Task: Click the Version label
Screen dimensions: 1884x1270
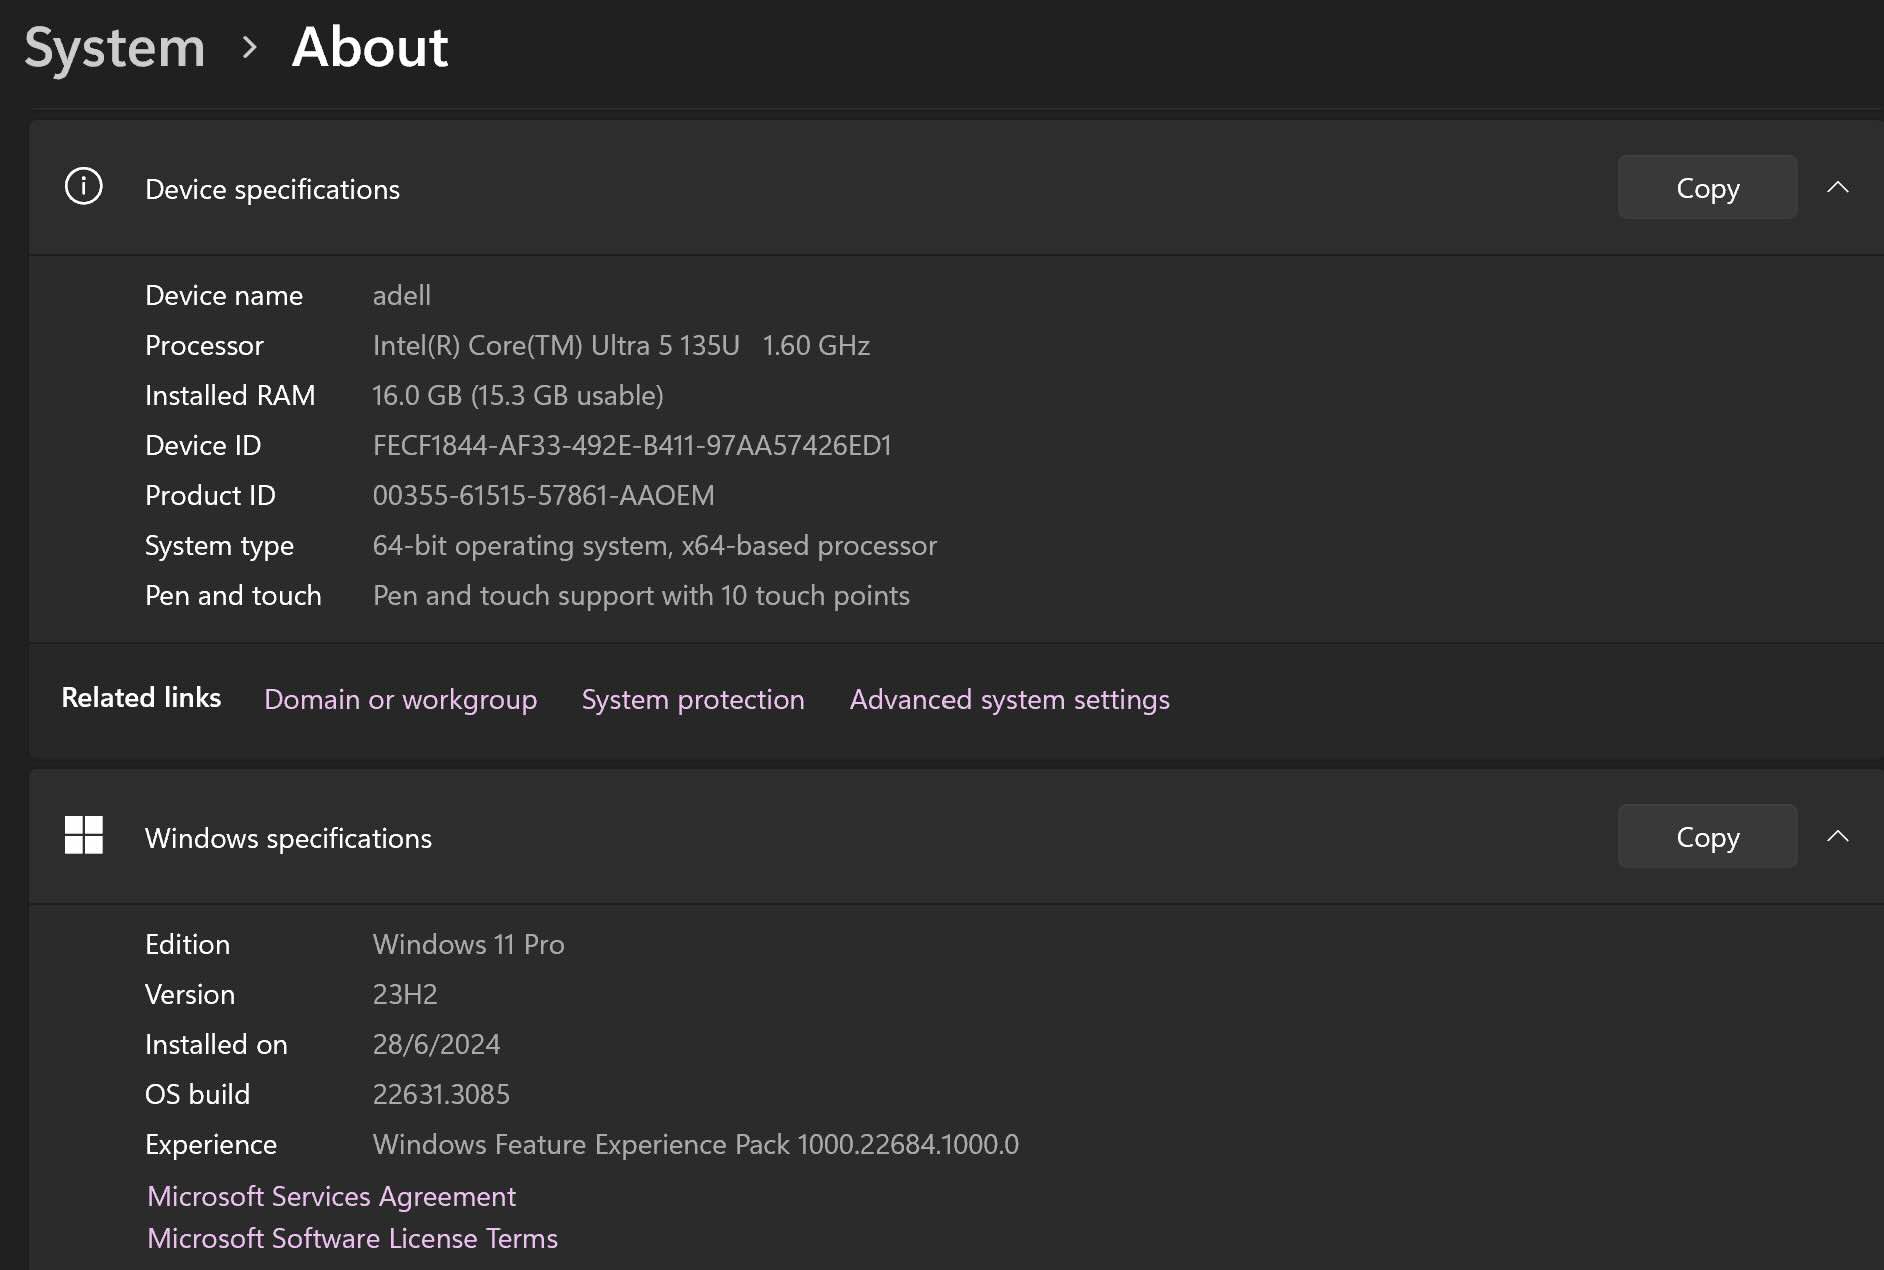Action: (x=190, y=994)
